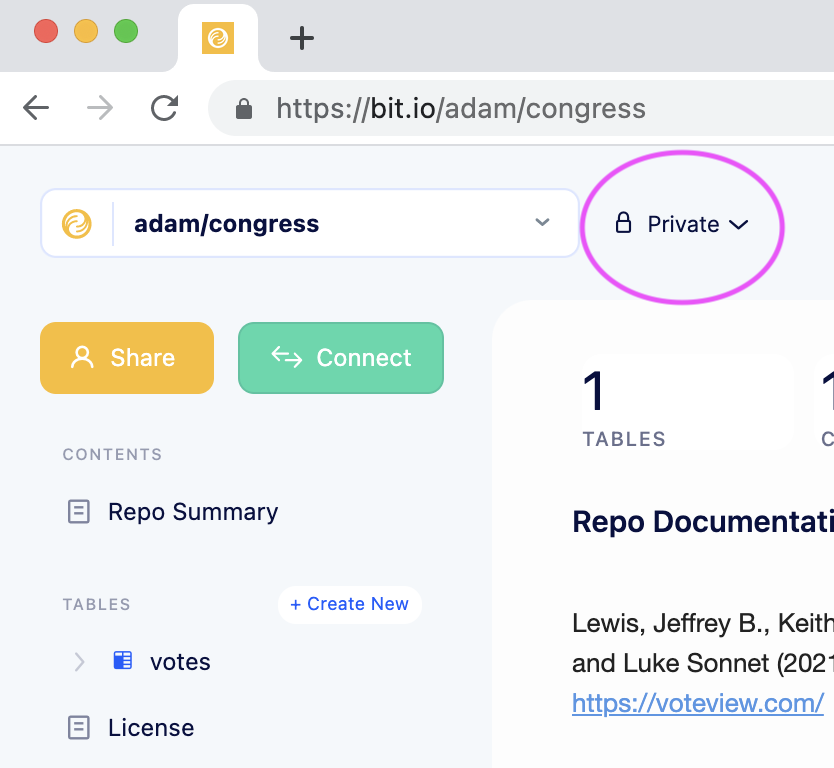Open a new browser tab with plus
The image size is (834, 768).
click(302, 38)
